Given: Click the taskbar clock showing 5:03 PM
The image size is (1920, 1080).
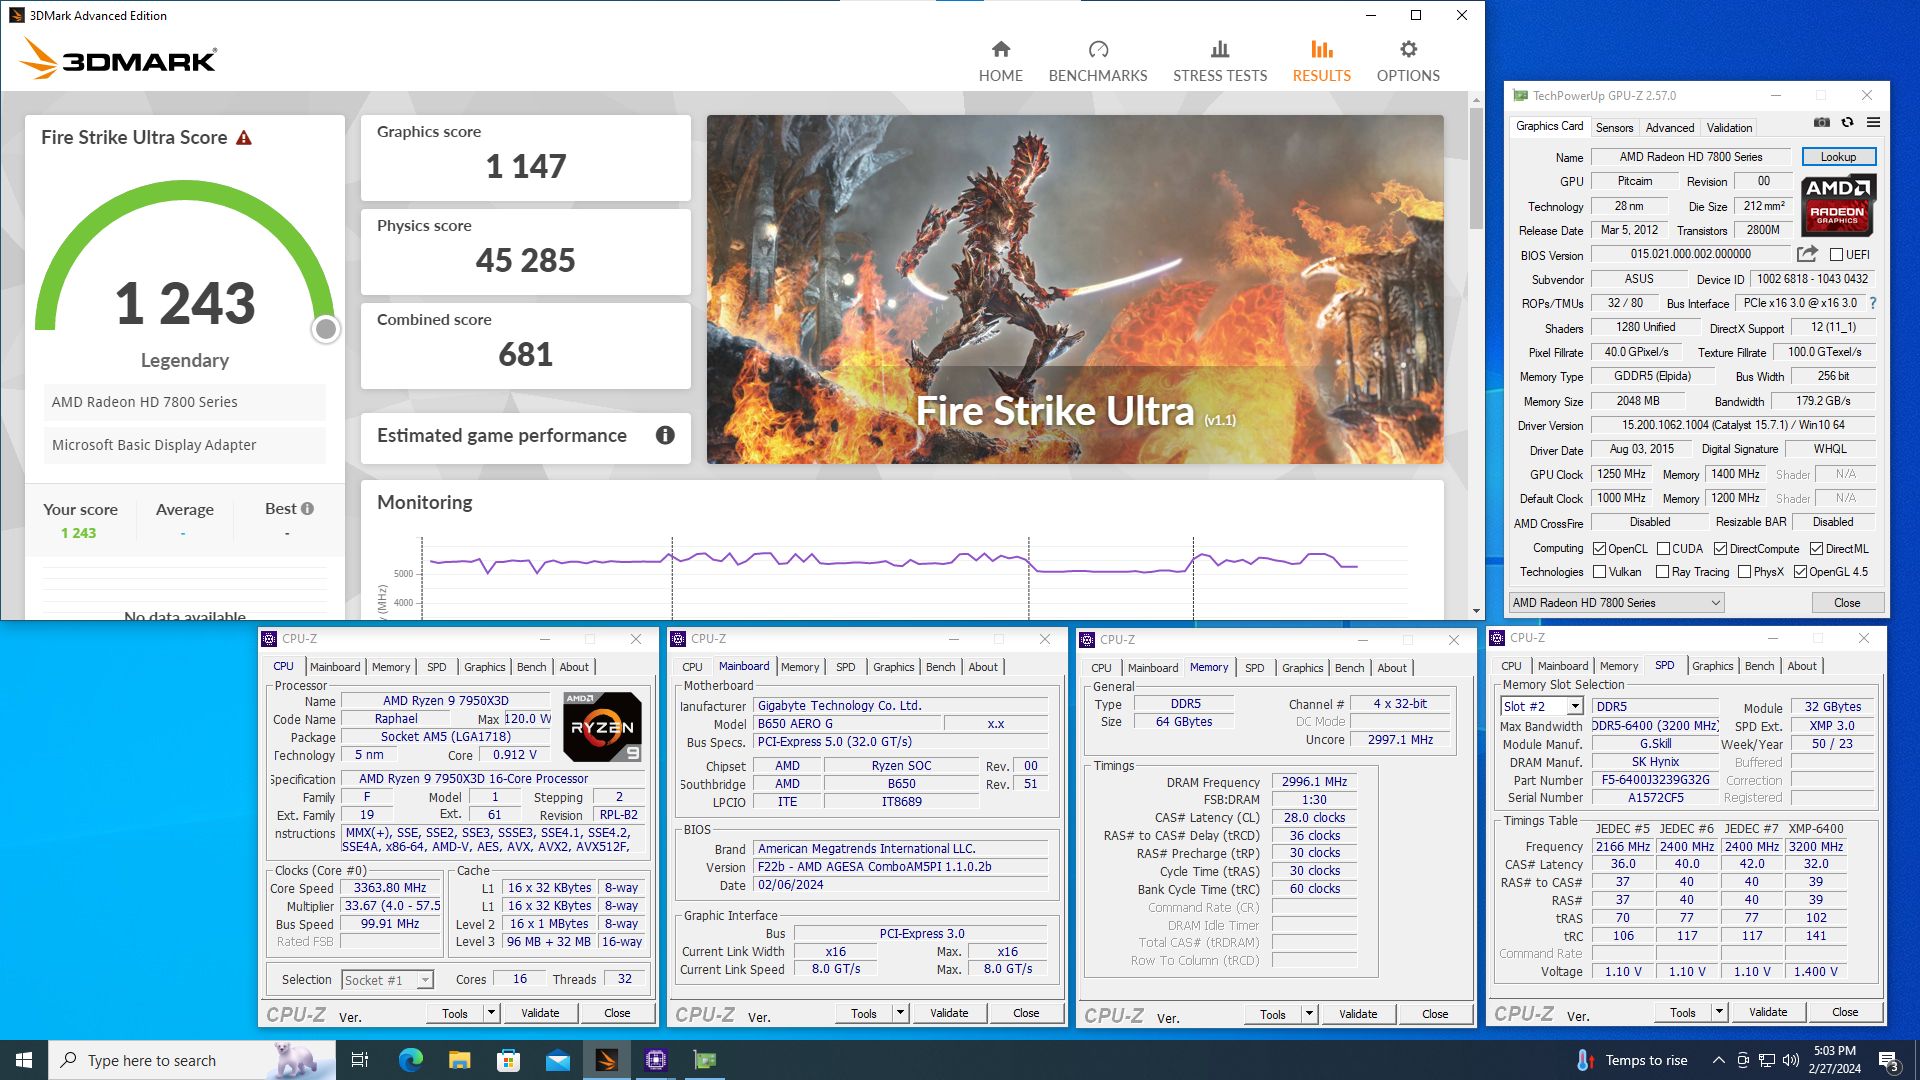Looking at the screenshot, I should (1834, 1060).
